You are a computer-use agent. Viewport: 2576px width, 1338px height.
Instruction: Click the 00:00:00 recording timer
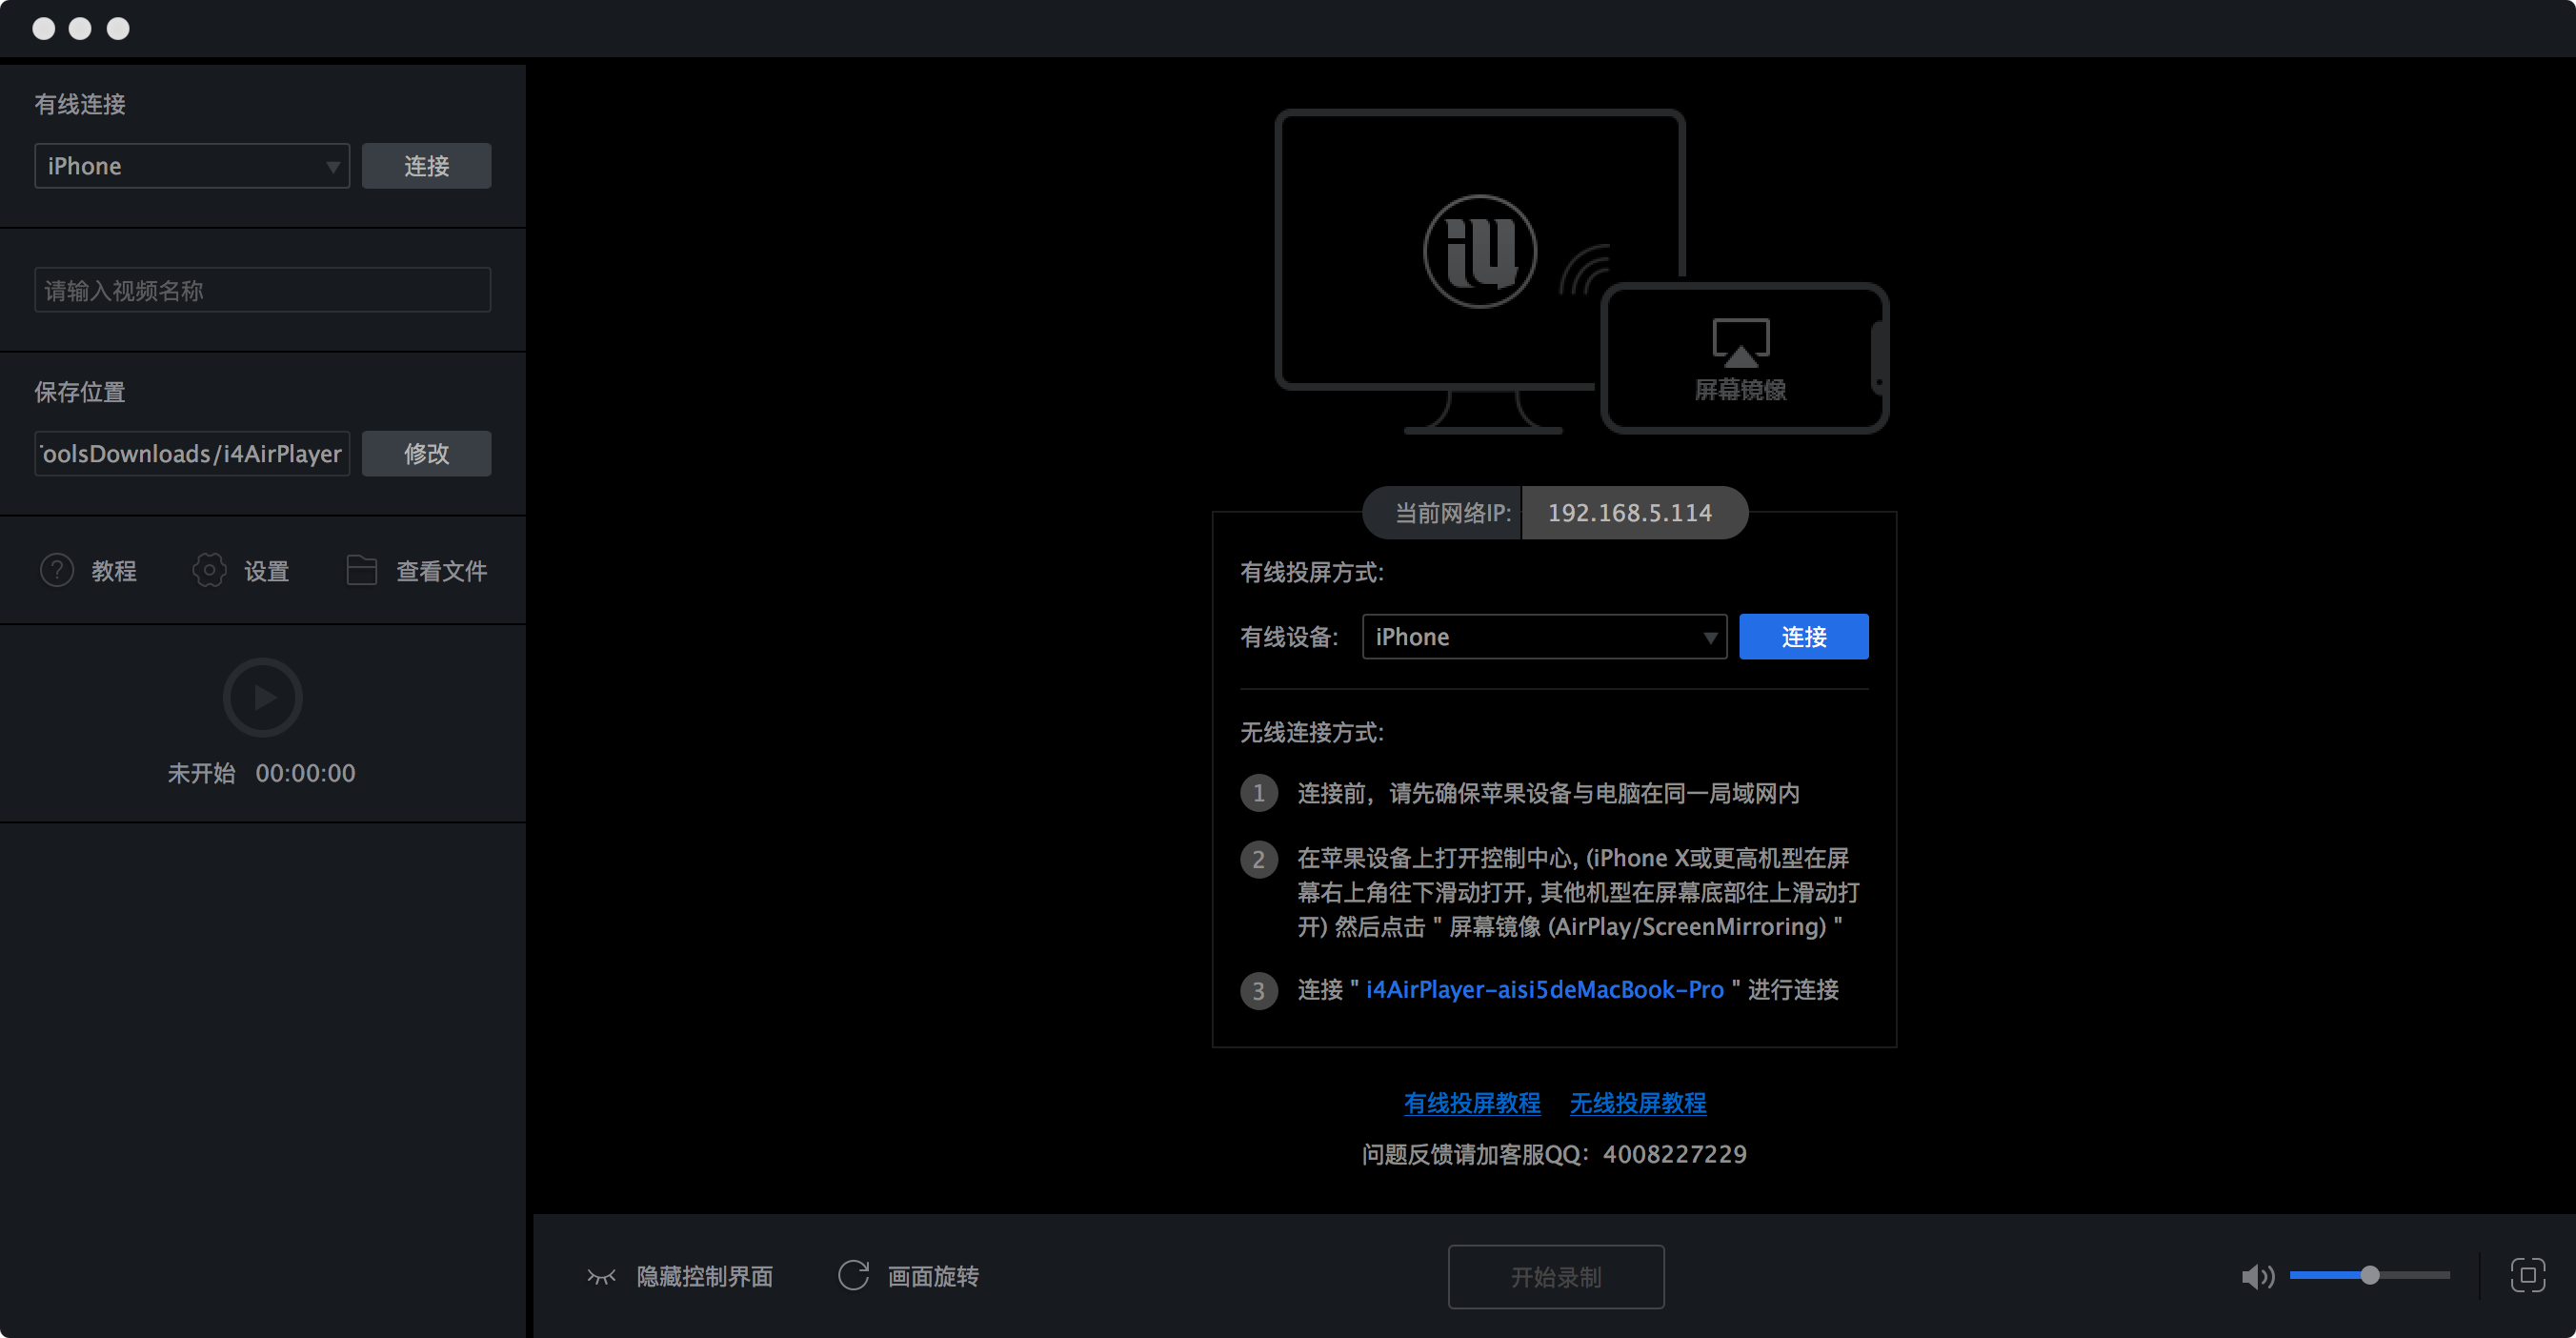(305, 773)
